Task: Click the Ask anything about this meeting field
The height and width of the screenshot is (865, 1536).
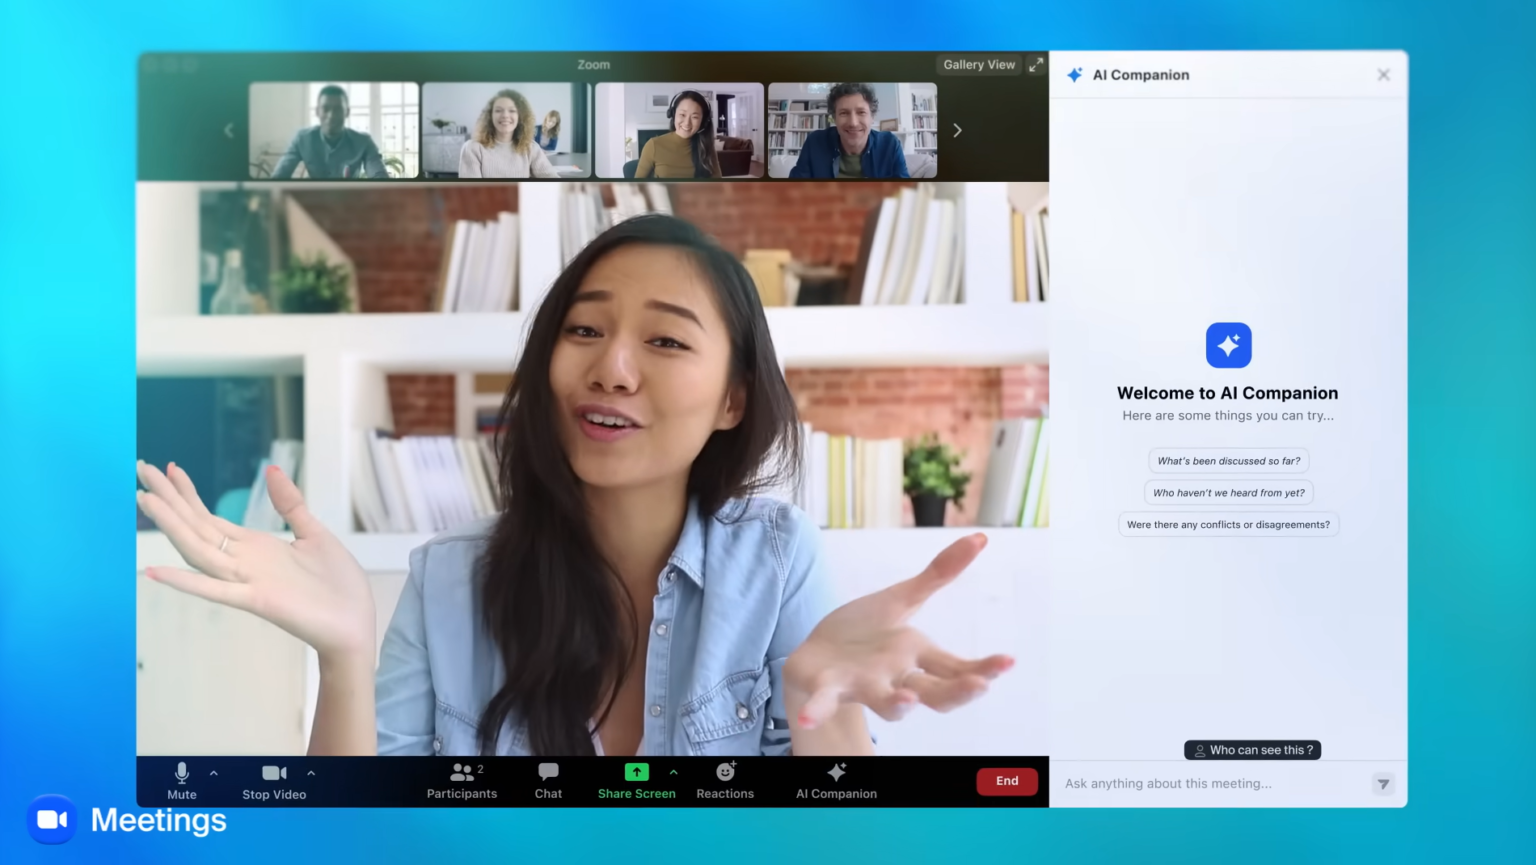Action: point(1200,783)
